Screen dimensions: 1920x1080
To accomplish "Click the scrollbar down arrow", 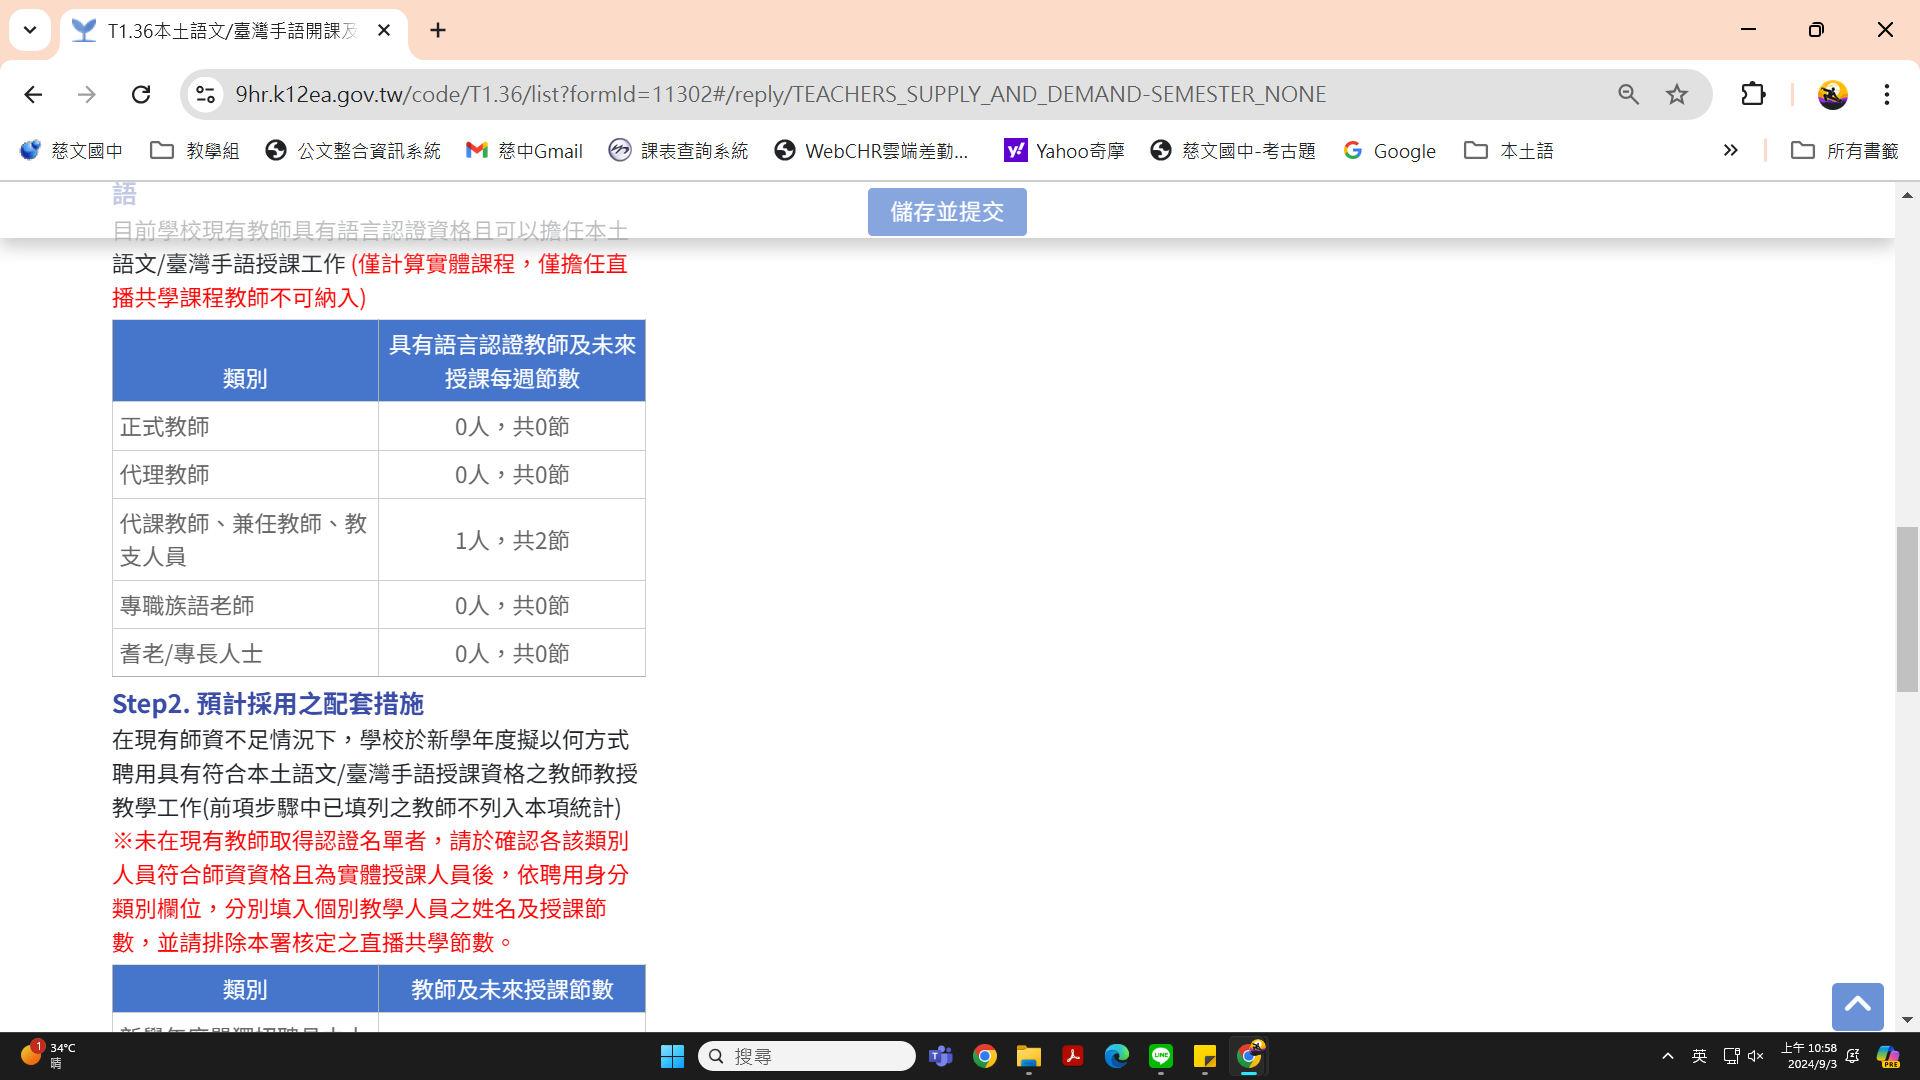I will click(x=1907, y=1020).
